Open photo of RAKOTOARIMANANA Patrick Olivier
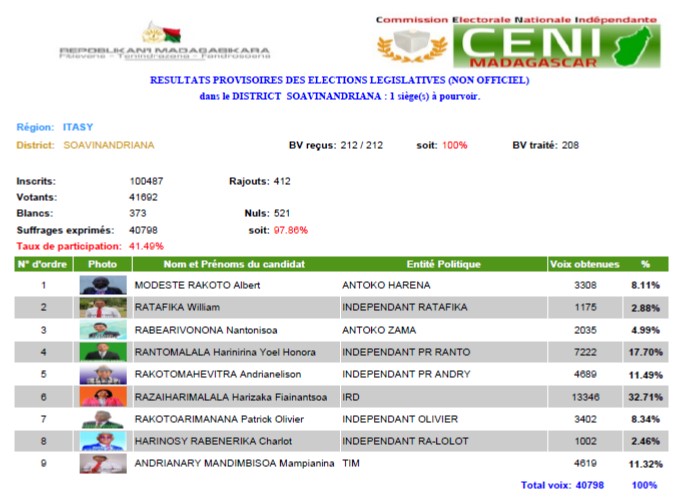 pos(103,419)
